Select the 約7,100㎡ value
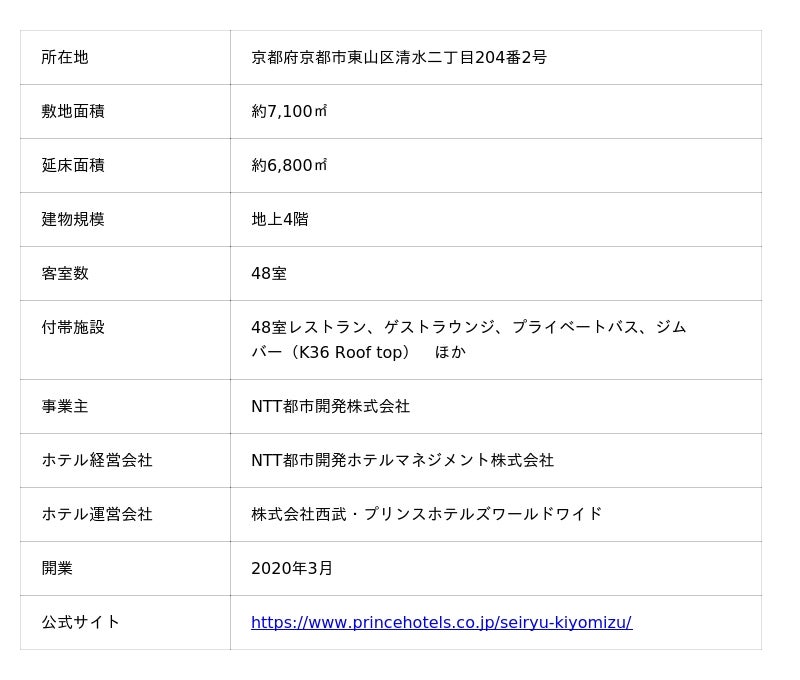This screenshot has width=800, height=680. point(289,111)
